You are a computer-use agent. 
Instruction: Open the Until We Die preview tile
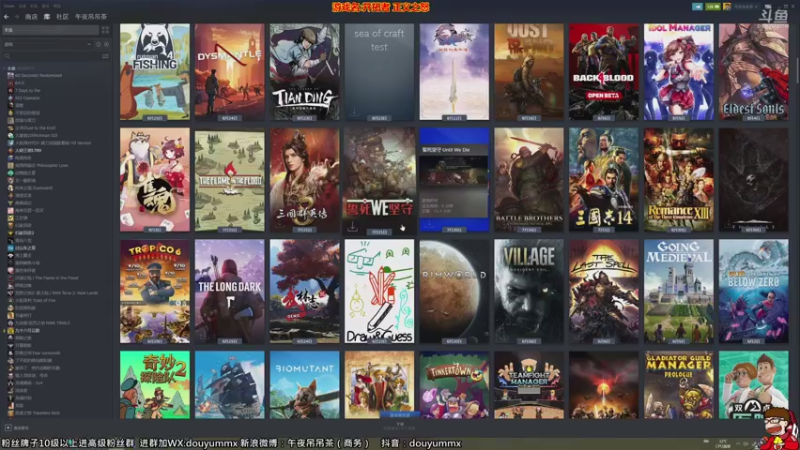tap(454, 180)
